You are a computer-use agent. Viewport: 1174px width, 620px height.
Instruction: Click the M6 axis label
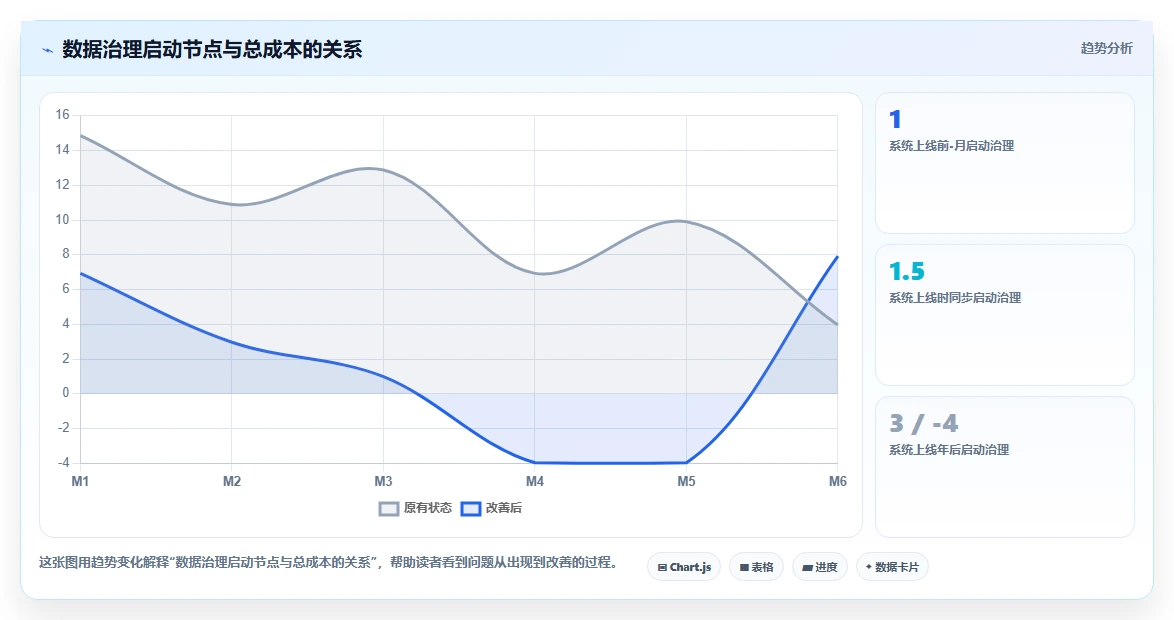coord(837,481)
